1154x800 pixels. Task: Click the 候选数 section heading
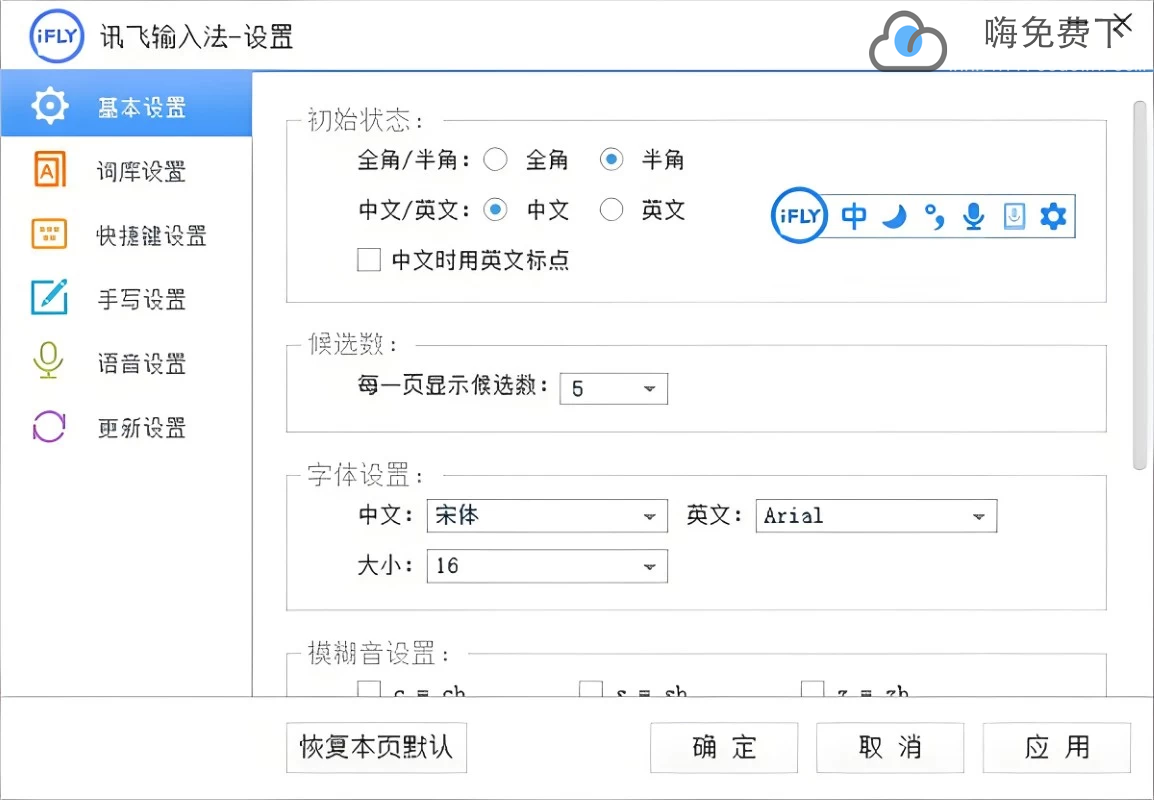click(x=353, y=344)
